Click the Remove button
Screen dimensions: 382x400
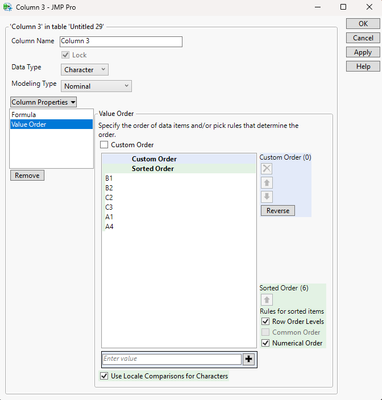[27, 175]
